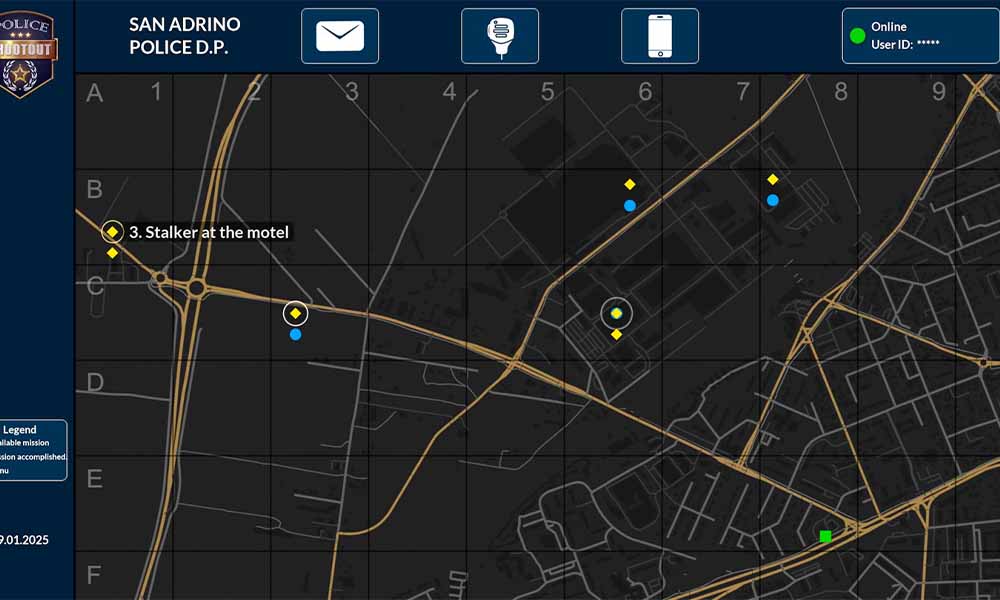This screenshot has width=1000, height=600.
Task: Click the green accomplished-mission square marker
Action: [826, 536]
